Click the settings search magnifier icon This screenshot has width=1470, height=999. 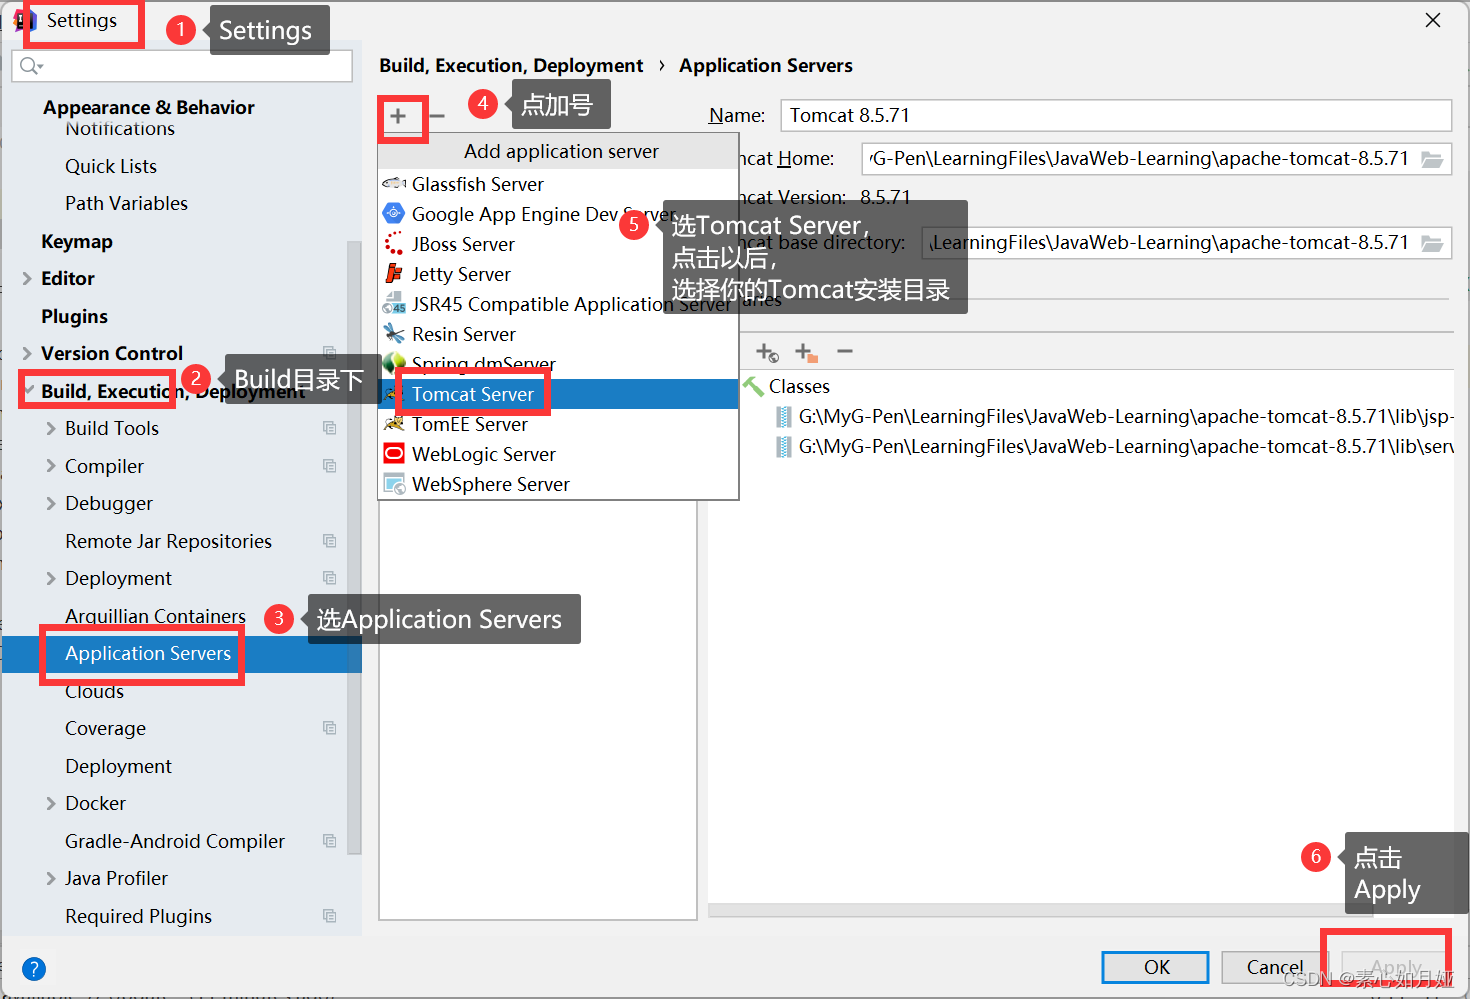click(31, 66)
